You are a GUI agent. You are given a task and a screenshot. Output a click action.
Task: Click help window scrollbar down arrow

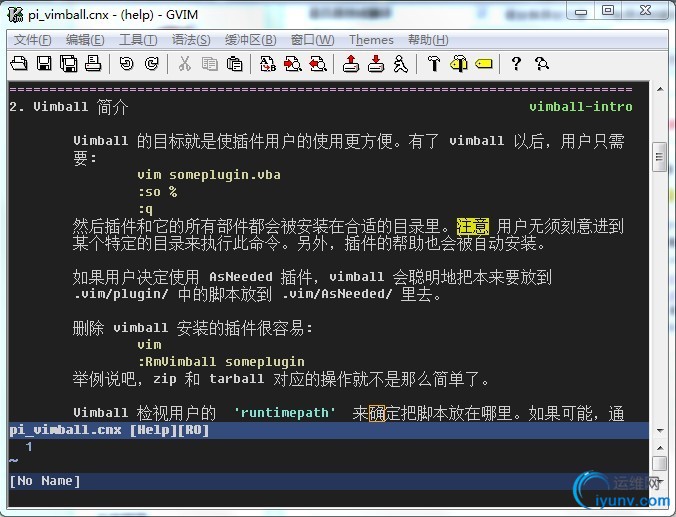coord(660,430)
